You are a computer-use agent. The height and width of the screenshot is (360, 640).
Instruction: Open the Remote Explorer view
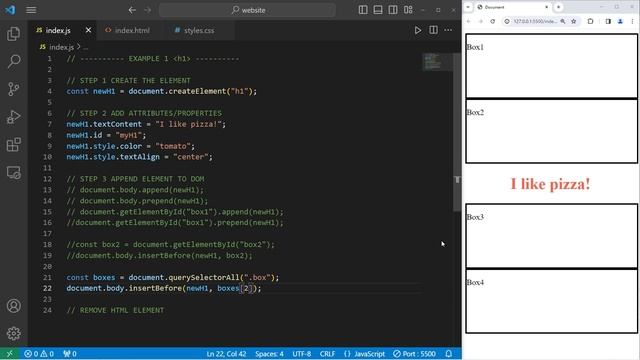pos(13,172)
